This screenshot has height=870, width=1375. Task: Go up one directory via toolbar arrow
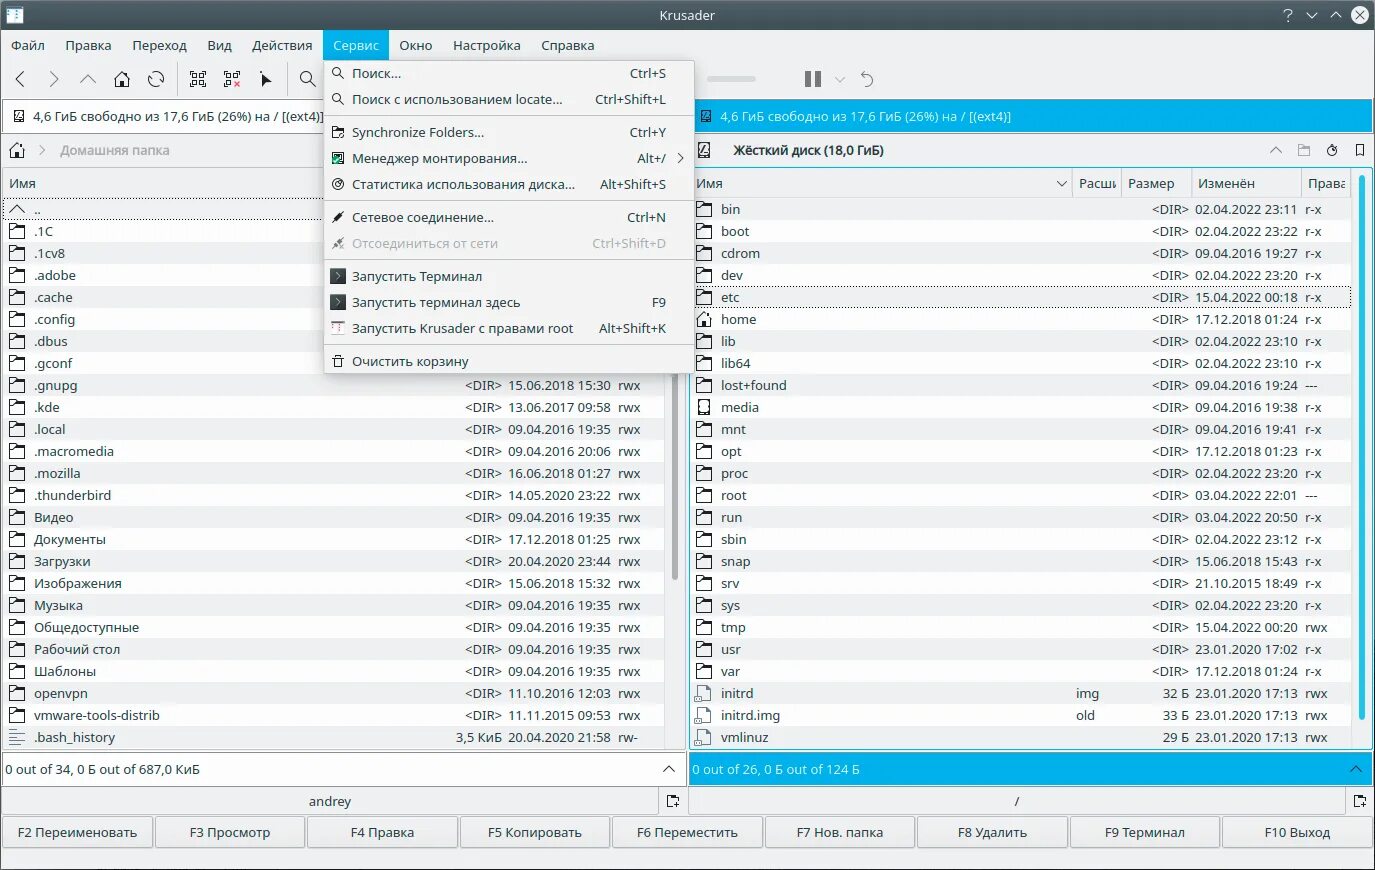pos(88,79)
